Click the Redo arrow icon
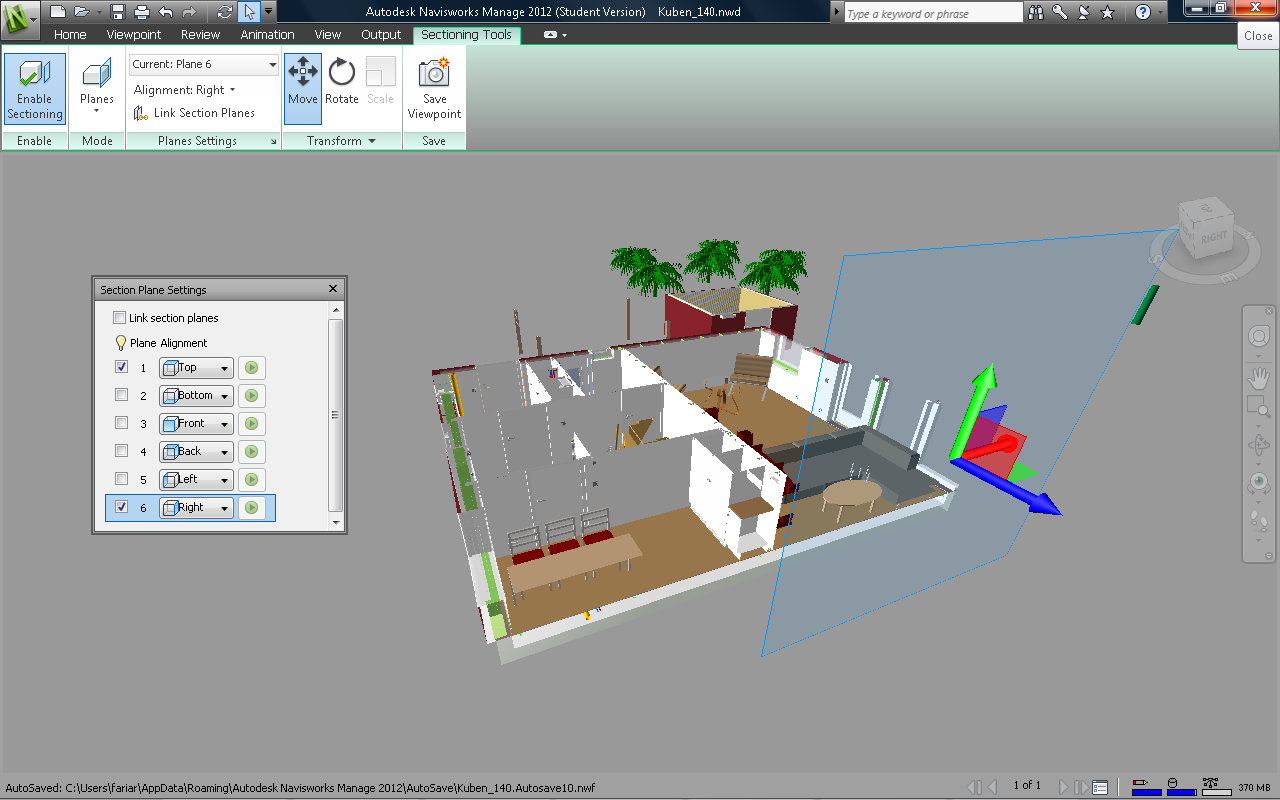Screen dimensions: 1280x800 coord(189,12)
